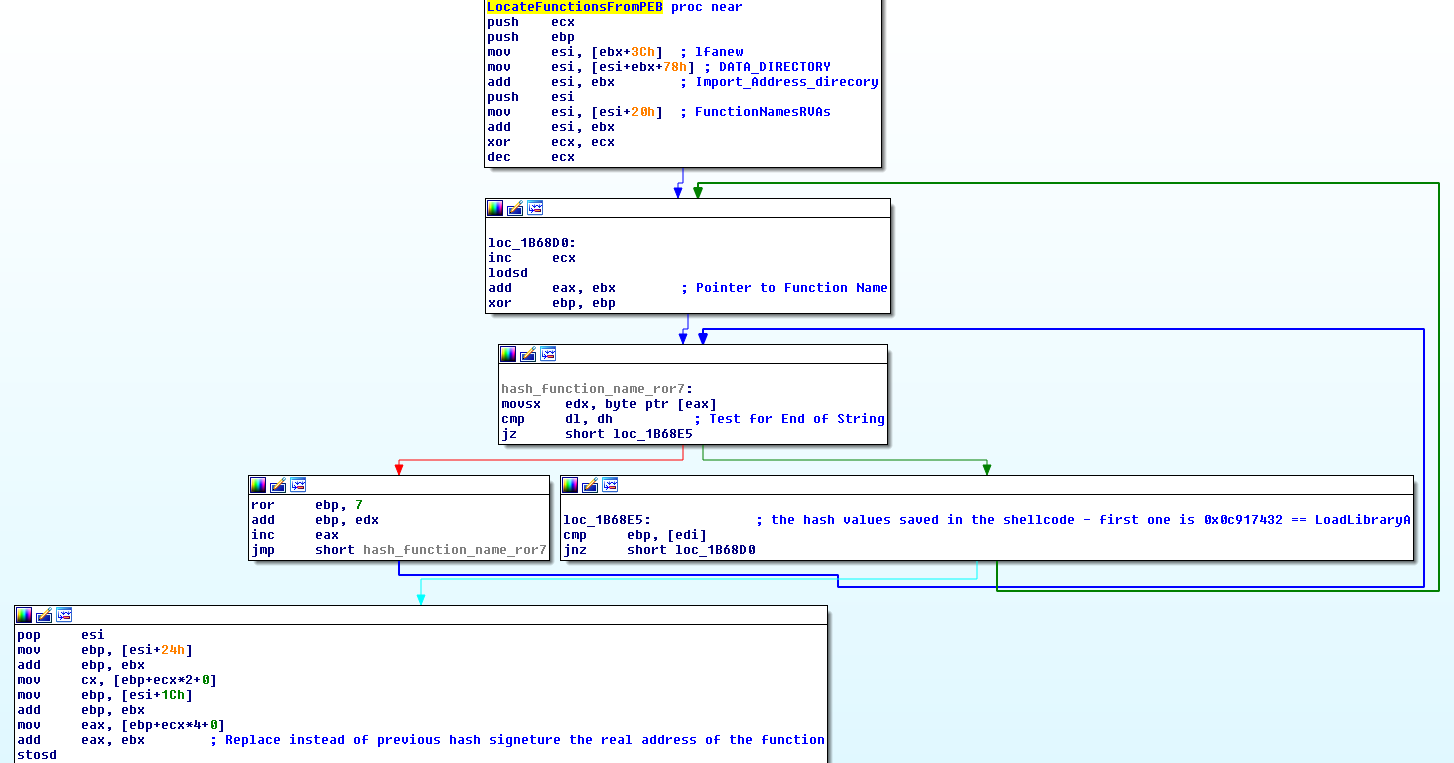Click group nodes icon of loc_1B68E5 block

click(610, 485)
